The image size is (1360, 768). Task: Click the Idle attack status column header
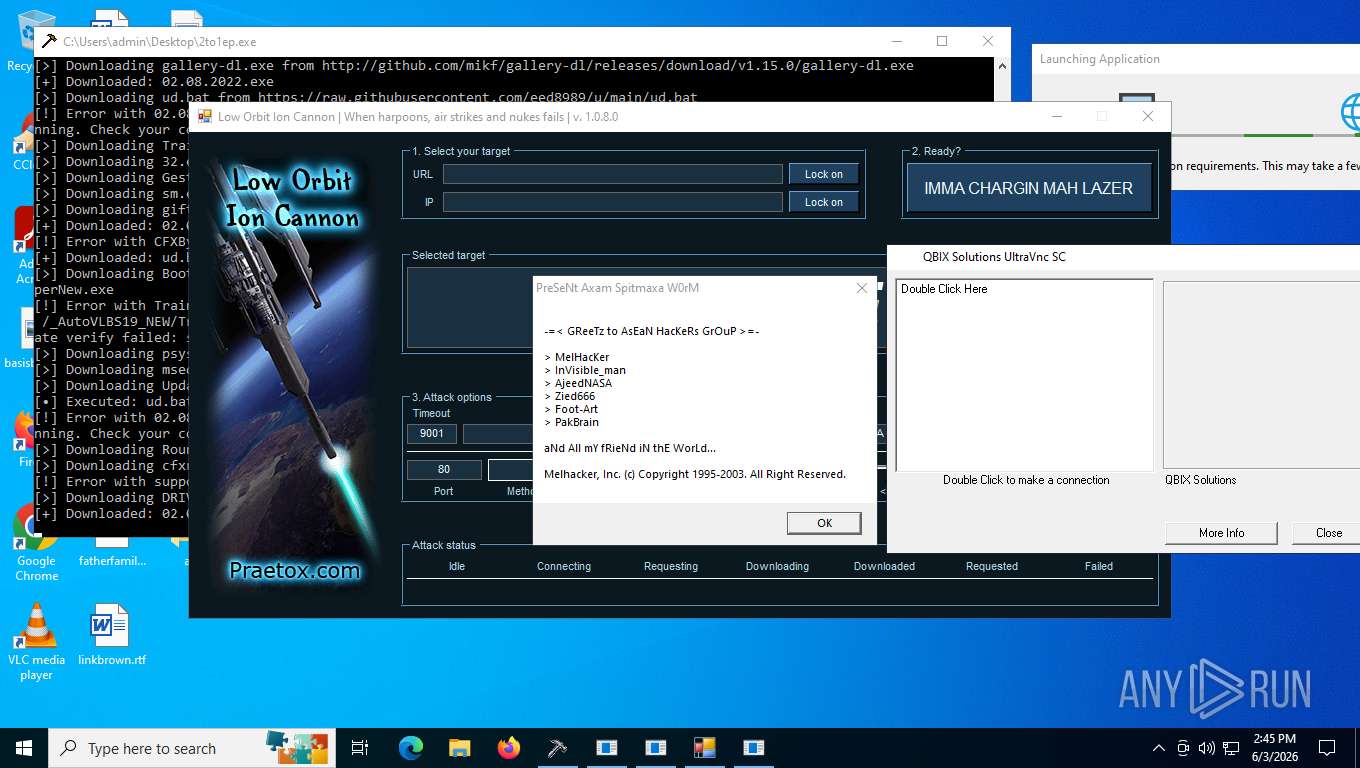click(456, 566)
